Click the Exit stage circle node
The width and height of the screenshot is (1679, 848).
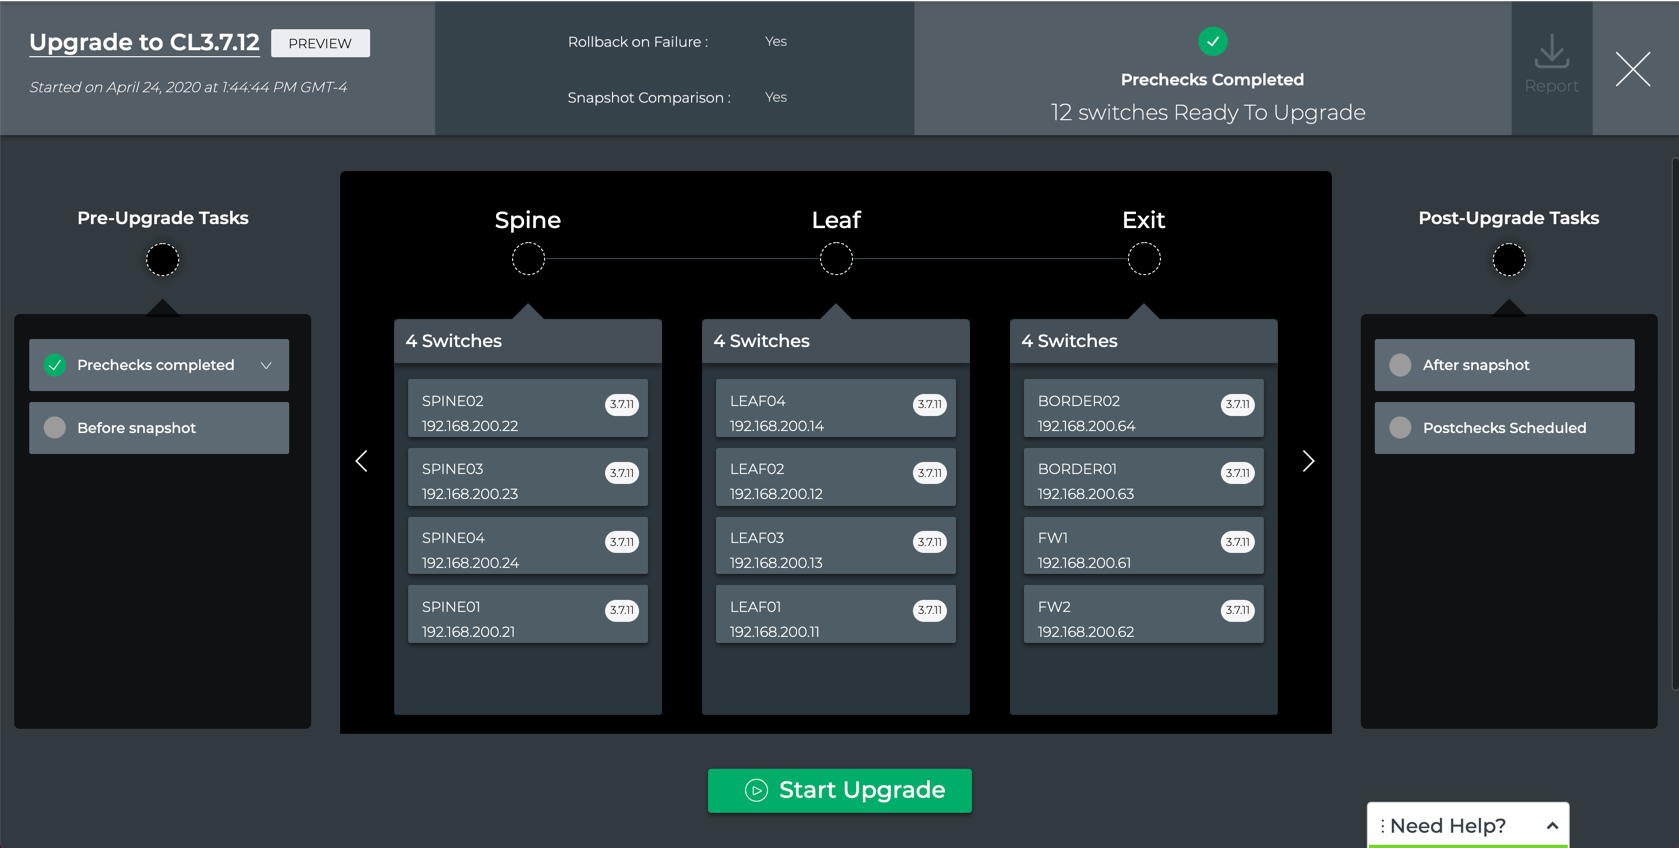point(1143,259)
